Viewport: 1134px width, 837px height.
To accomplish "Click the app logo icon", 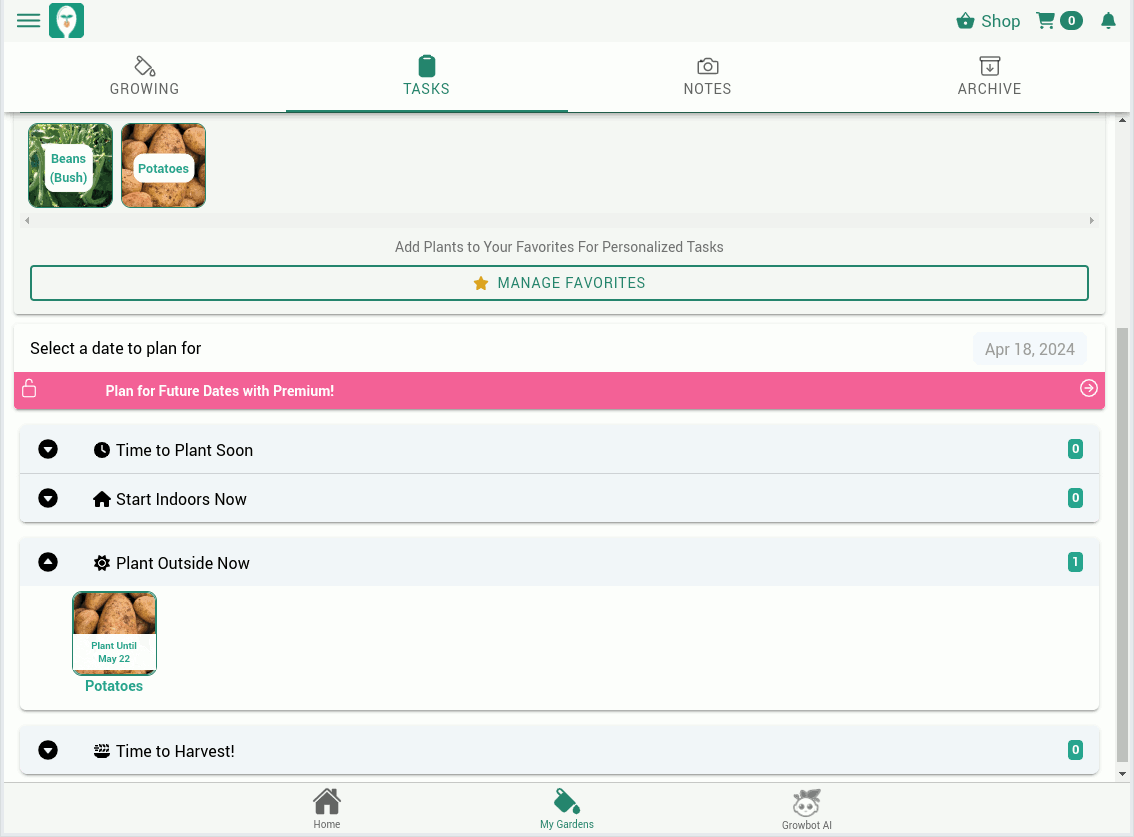I will click(66, 21).
